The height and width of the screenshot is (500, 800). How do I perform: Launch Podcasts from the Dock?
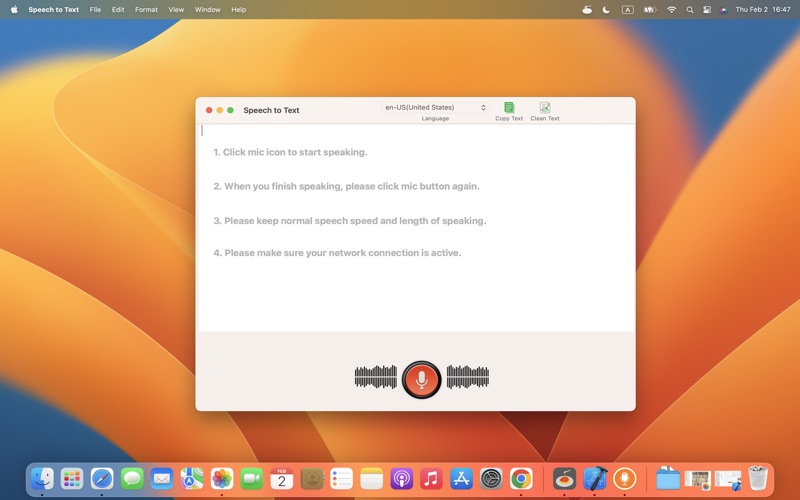(402, 479)
